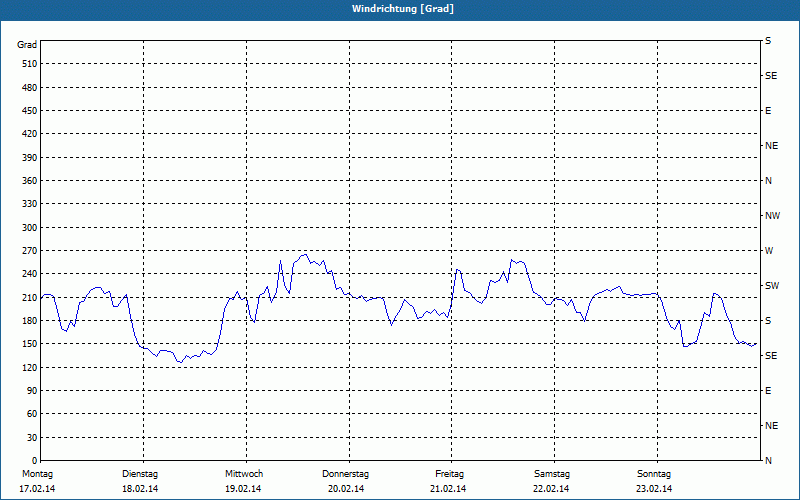Viewport: 800px width, 500px height.
Task: Click the 'SW' compass direction label
Action: [772, 286]
